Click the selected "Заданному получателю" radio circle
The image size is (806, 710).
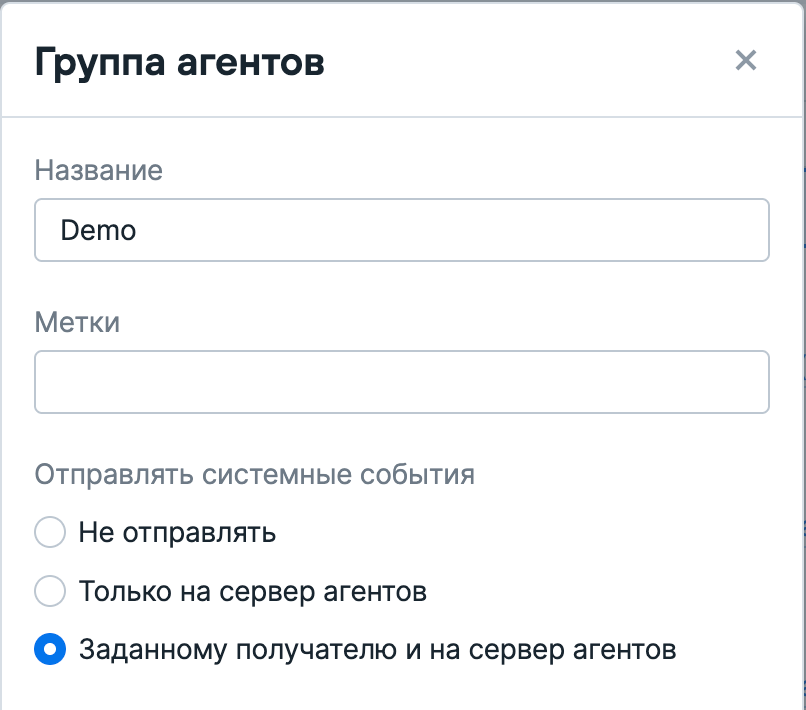point(50,651)
